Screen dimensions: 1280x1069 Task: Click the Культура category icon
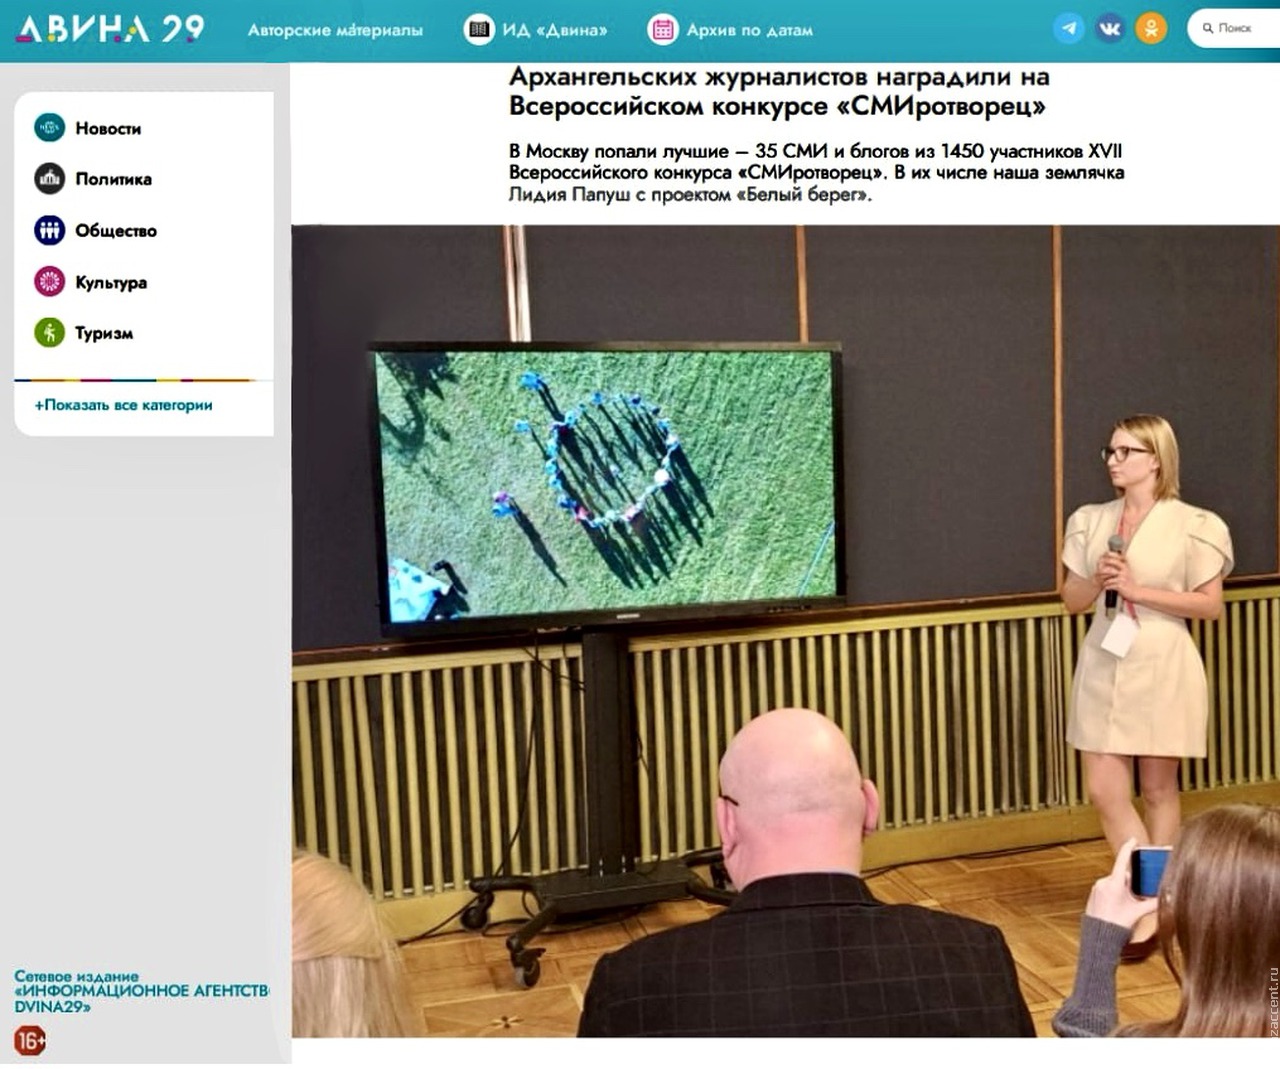click(49, 282)
